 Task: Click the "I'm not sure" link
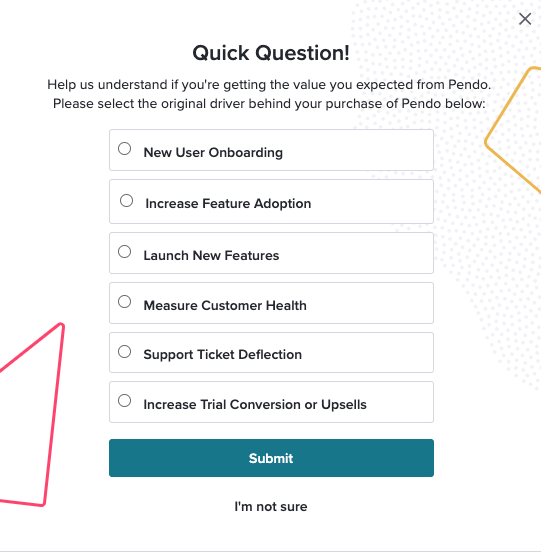pyautogui.click(x=271, y=507)
